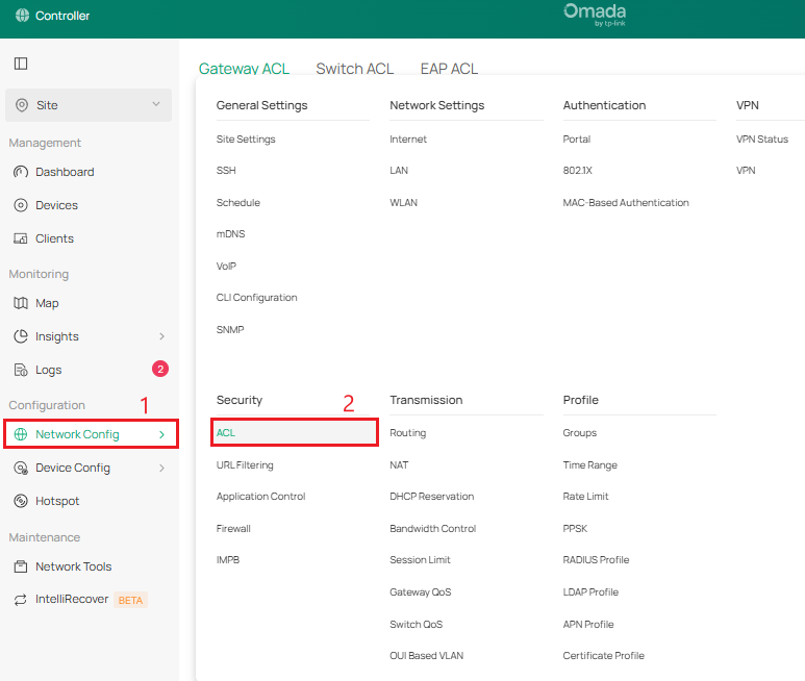Open Hotspot from the sidebar
Image resolution: width=805 pixels, height=681 pixels.
[57, 501]
